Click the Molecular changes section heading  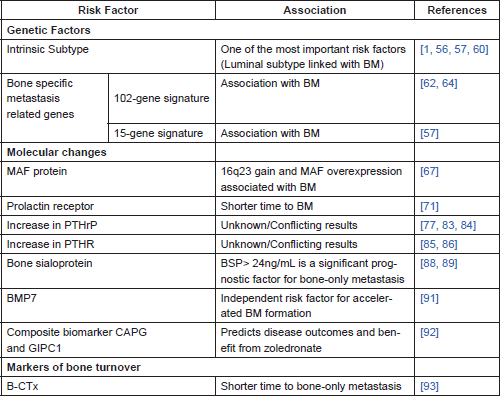[x=57, y=152]
